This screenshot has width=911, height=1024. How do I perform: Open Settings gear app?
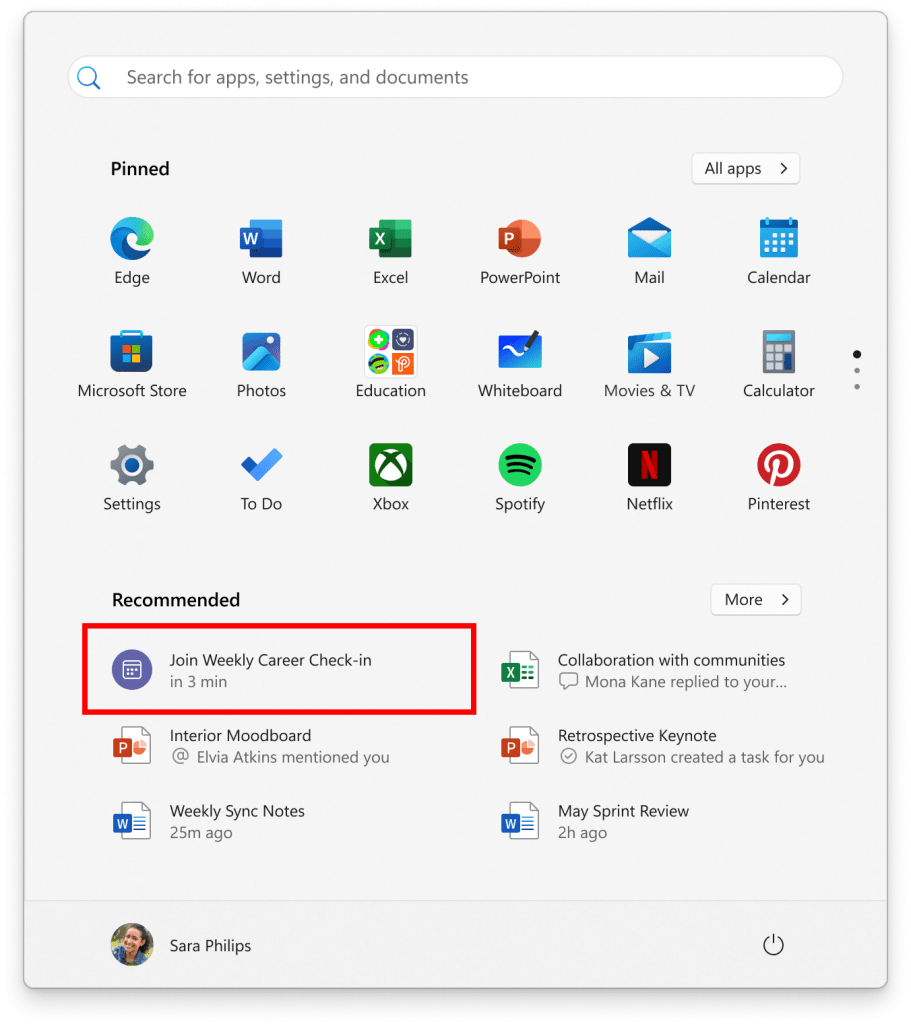click(132, 477)
